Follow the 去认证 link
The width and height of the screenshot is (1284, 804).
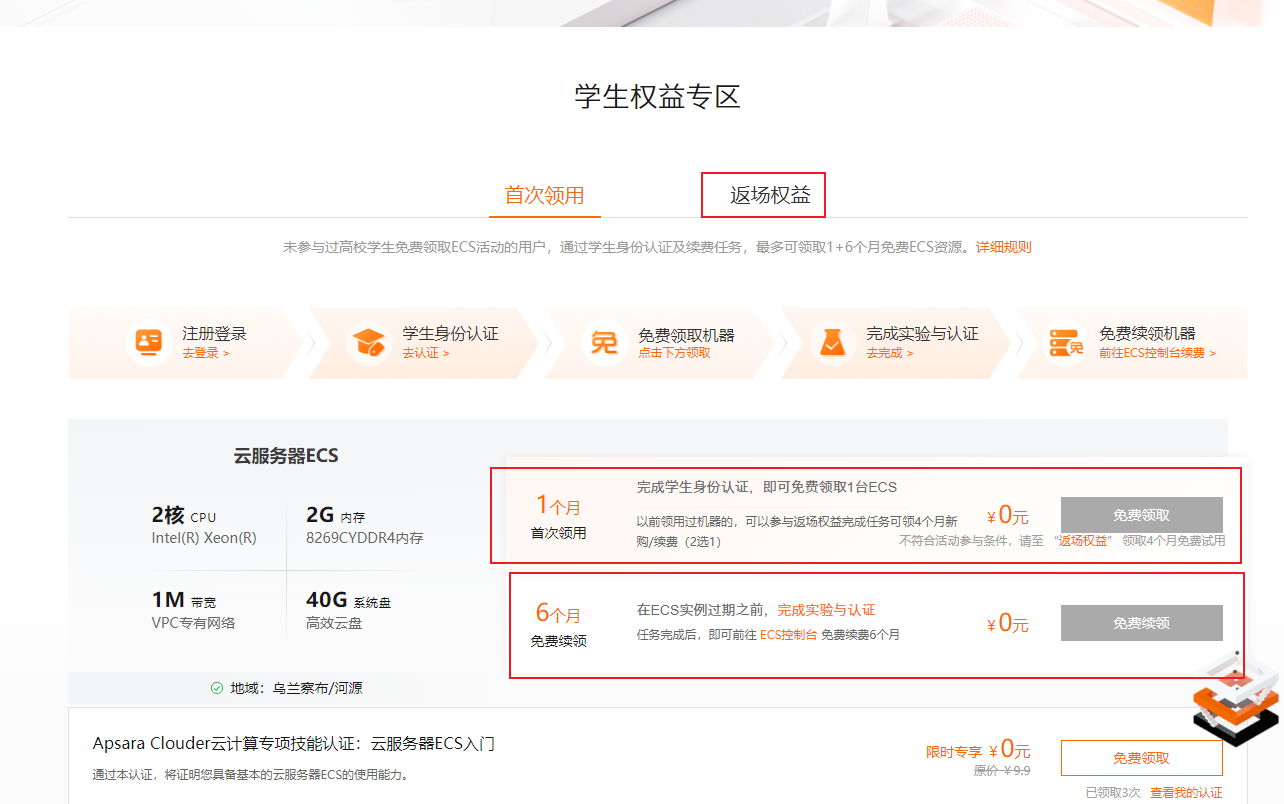426,353
